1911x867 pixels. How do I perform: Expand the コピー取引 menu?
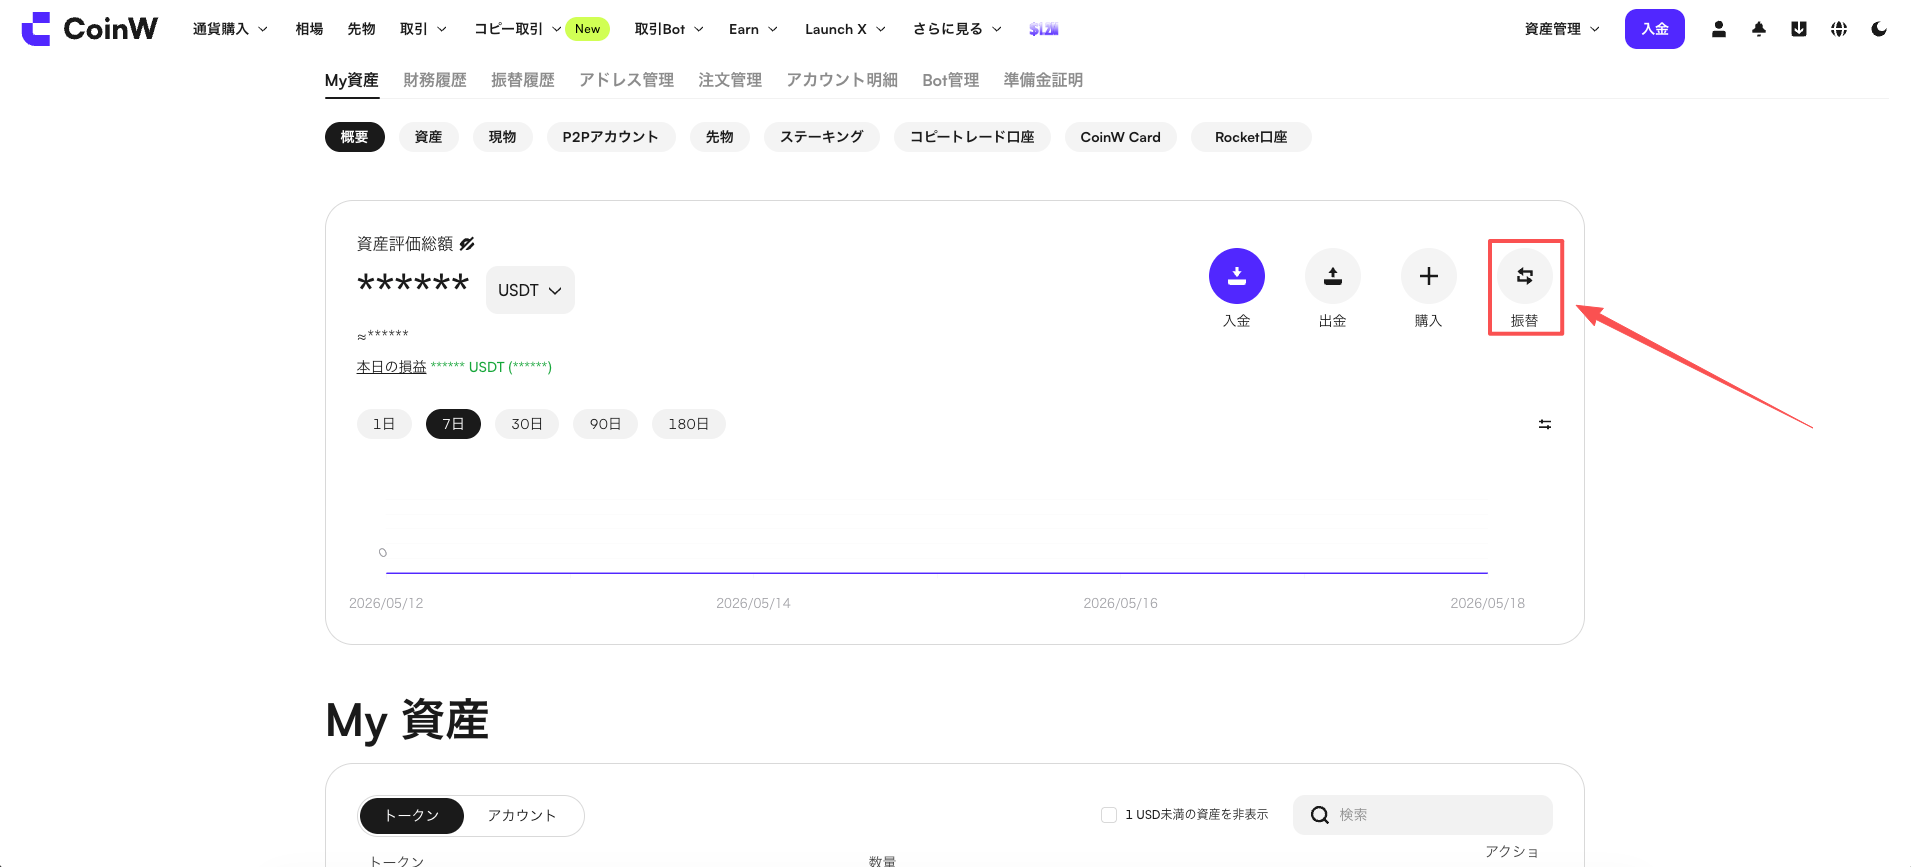coord(517,29)
